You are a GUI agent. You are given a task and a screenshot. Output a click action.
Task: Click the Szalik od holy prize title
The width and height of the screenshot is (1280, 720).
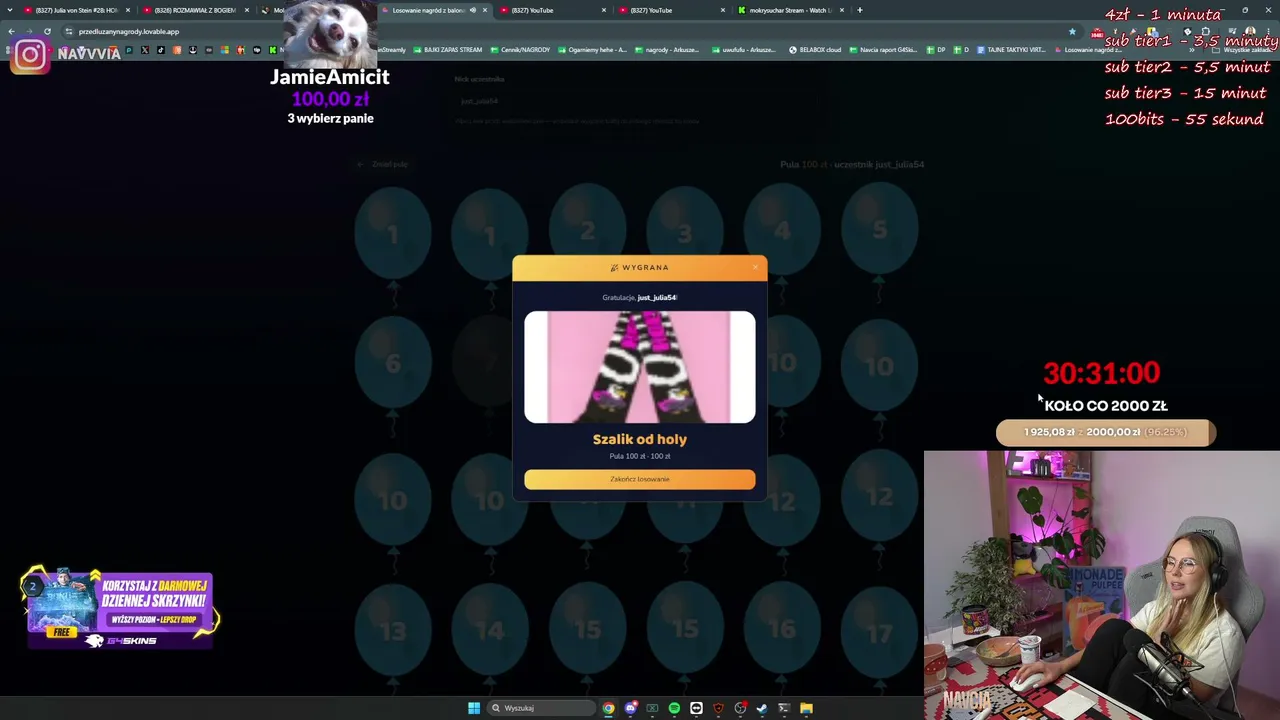tap(640, 439)
